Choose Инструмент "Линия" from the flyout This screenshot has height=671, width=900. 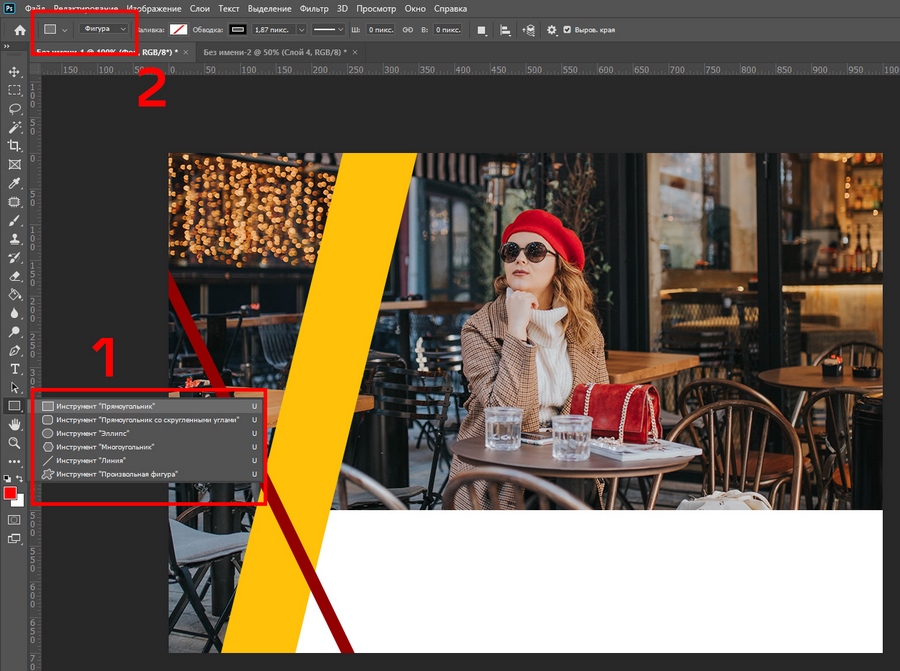(150, 460)
